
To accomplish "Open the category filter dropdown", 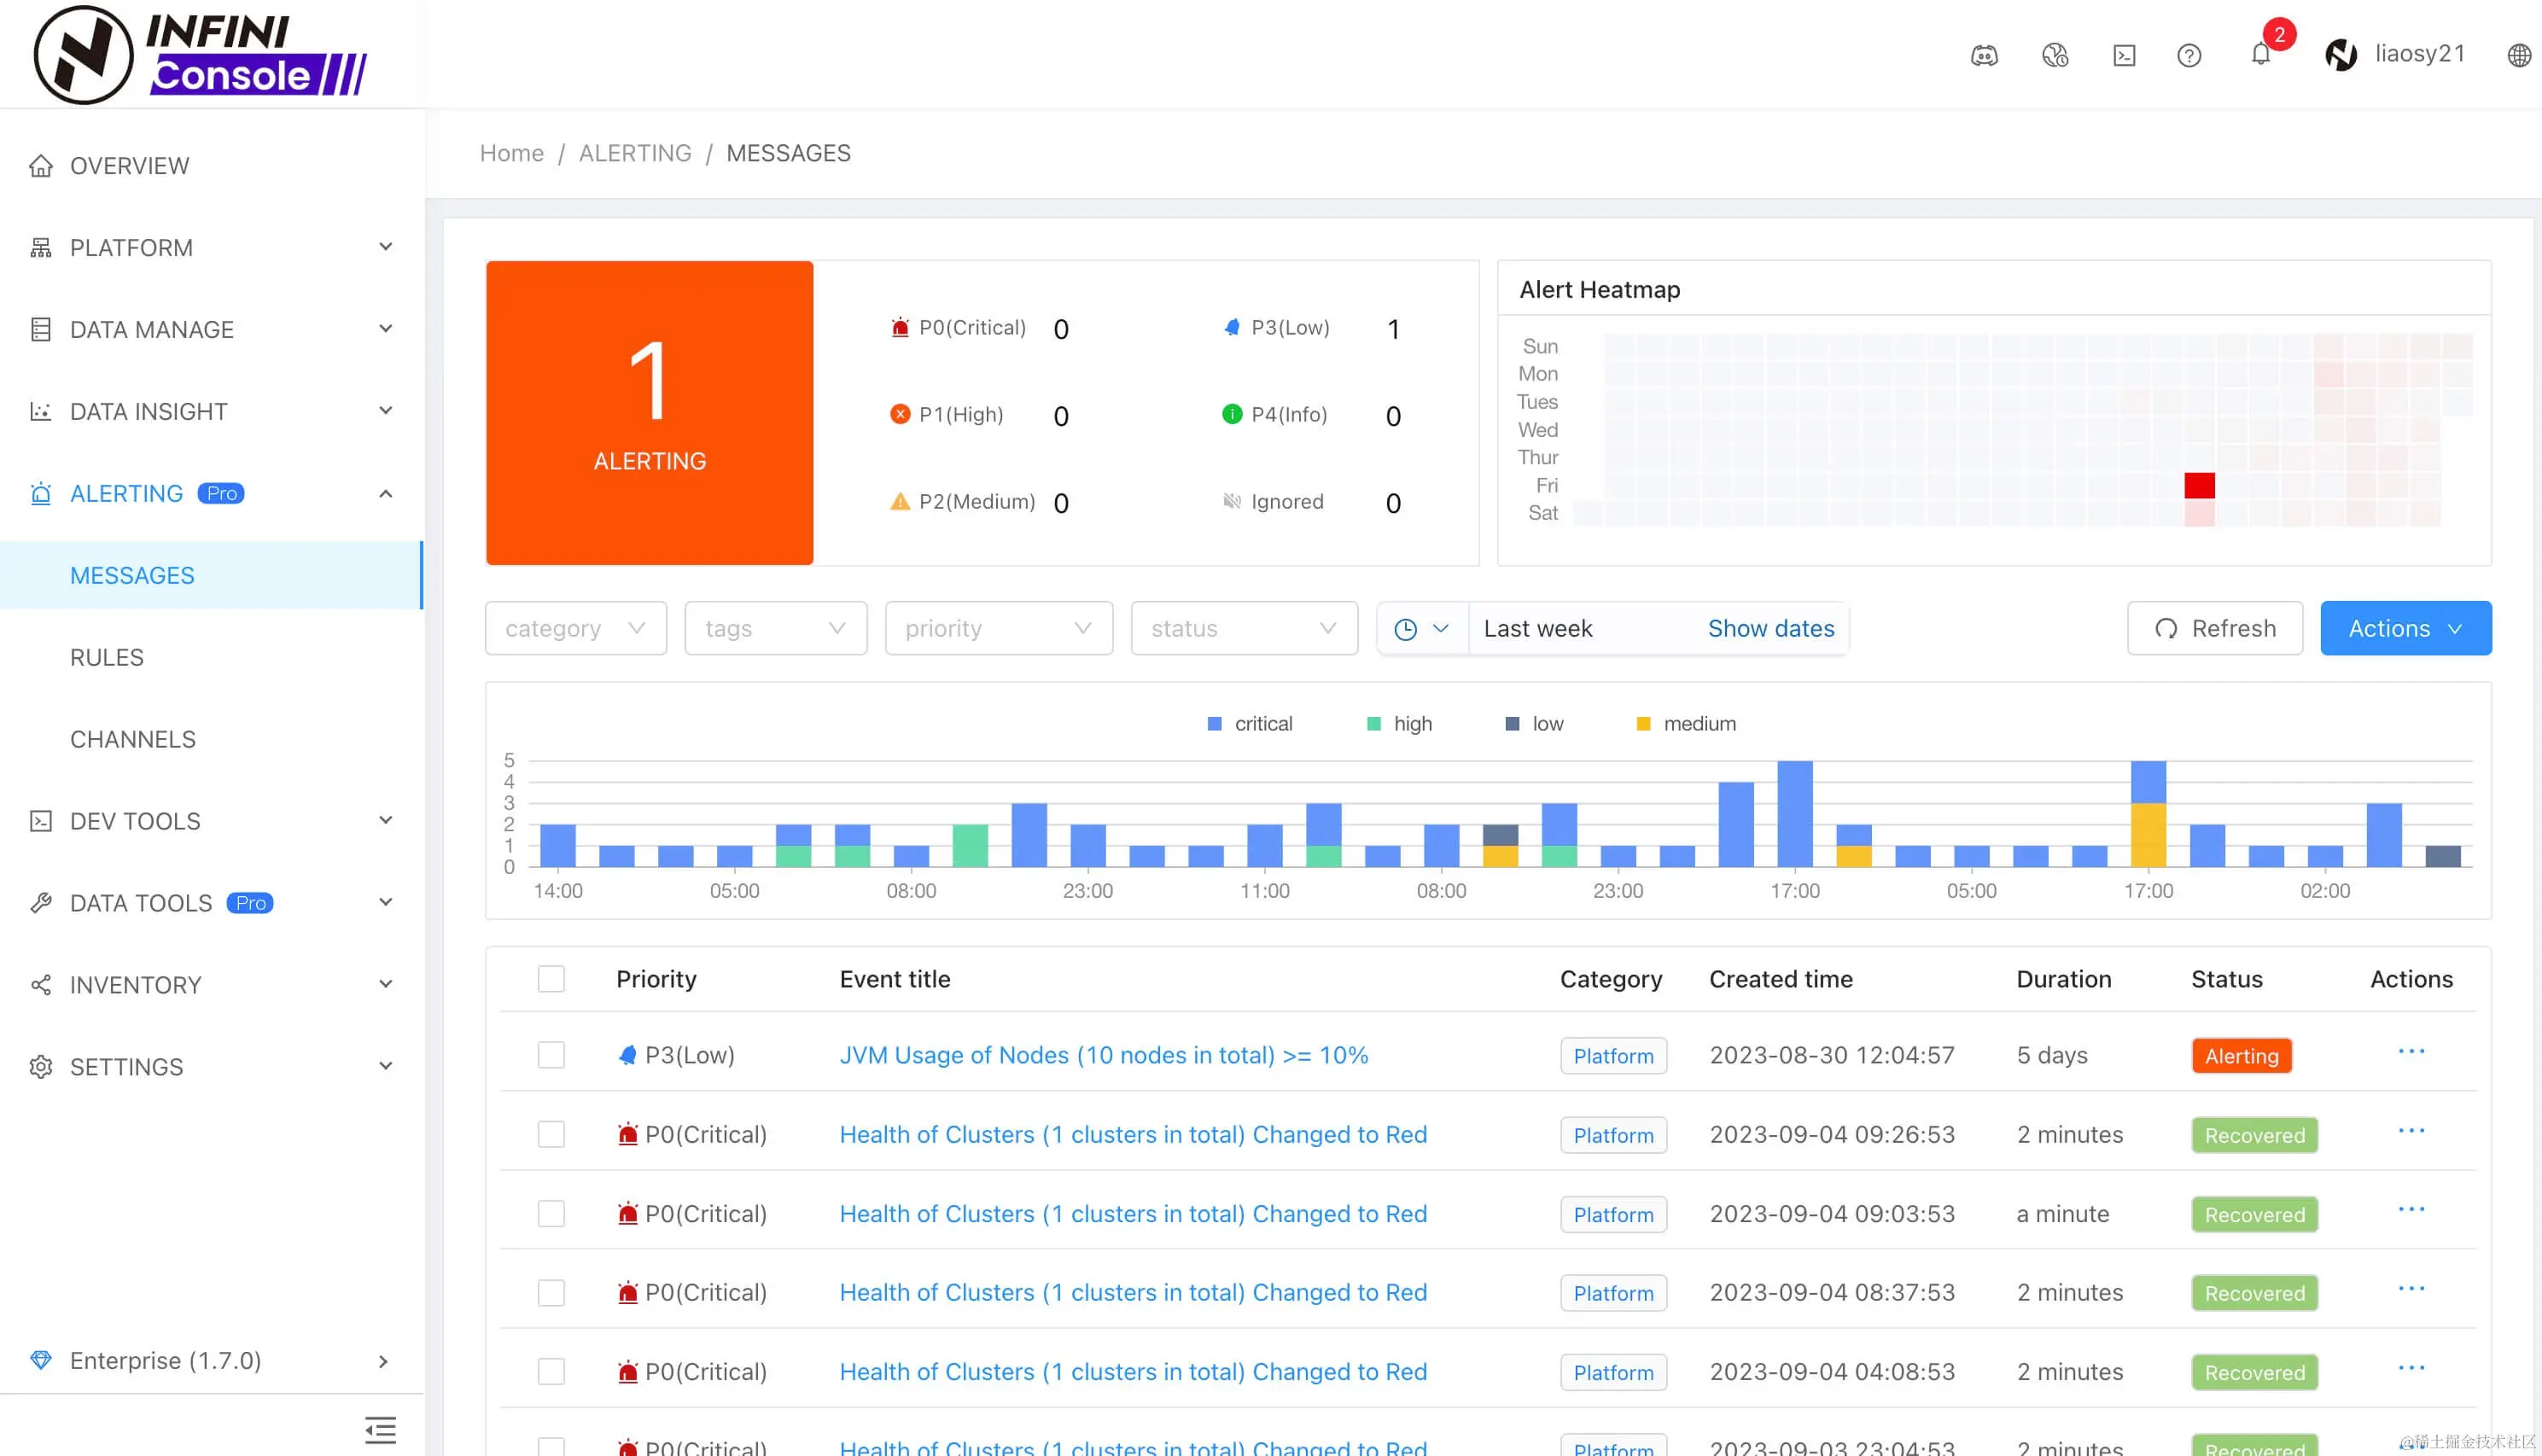I will click(x=575, y=629).
